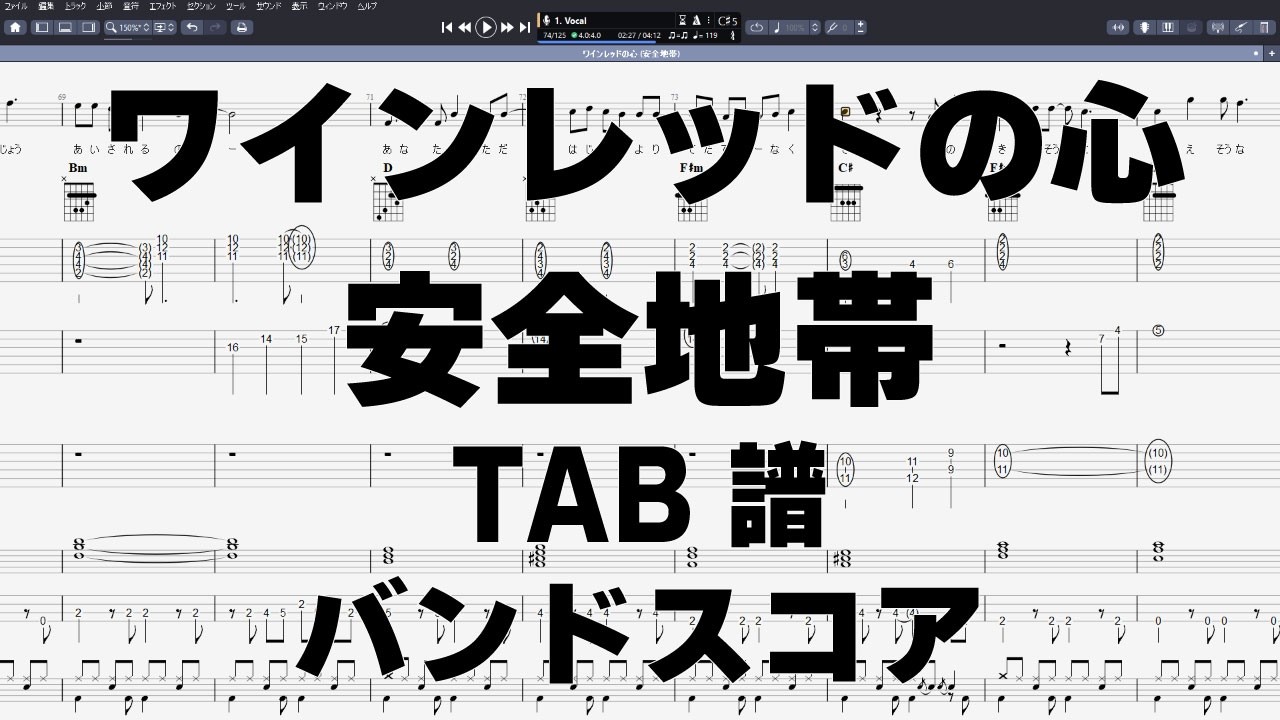Viewport: 1280px width, 720px height.
Task: Open the 小節 menu
Action: [104, 6]
